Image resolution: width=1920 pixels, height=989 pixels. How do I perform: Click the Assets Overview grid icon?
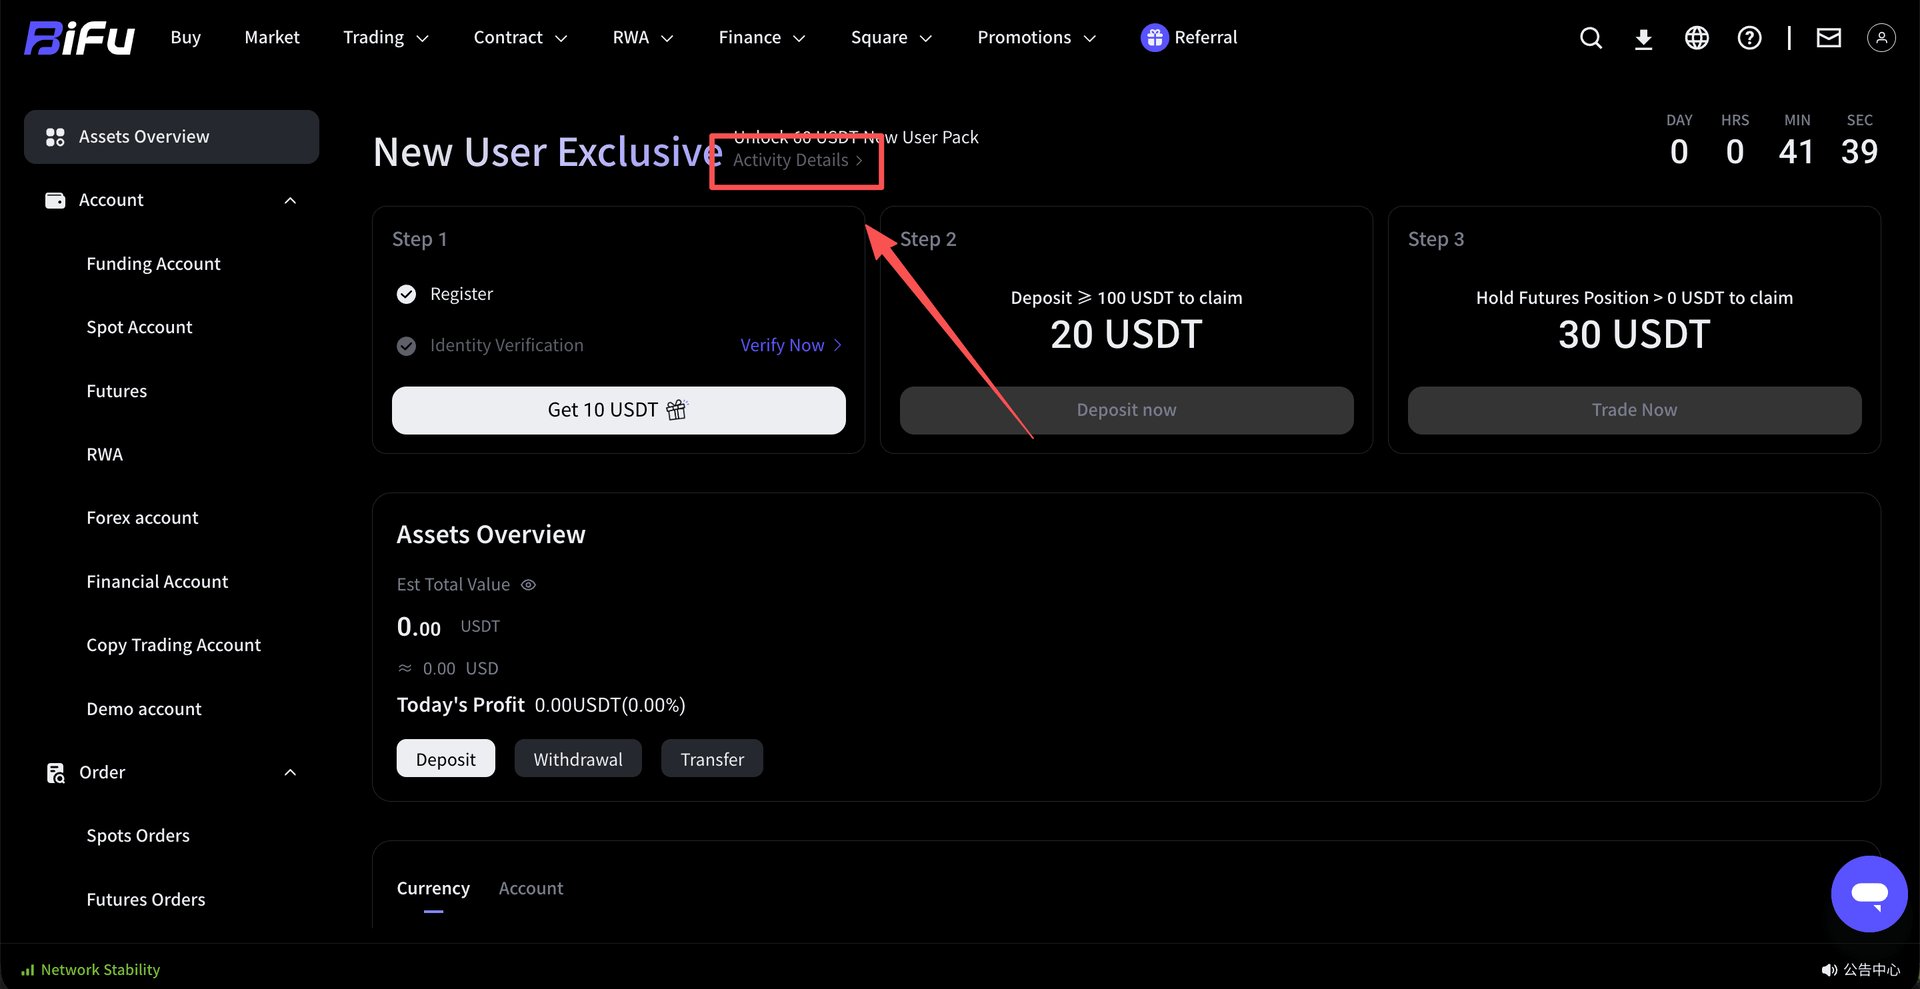point(55,137)
